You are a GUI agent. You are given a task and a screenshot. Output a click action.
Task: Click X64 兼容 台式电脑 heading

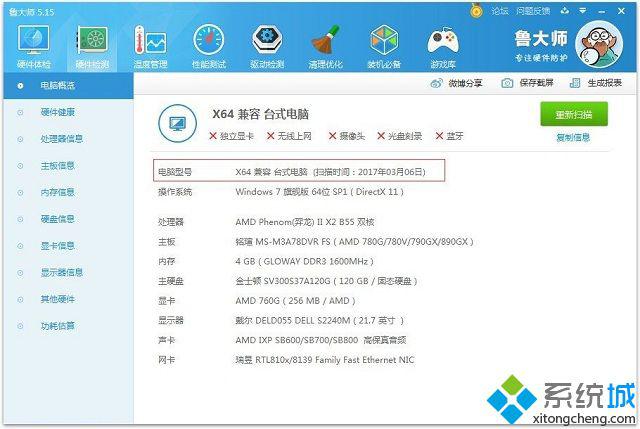(260, 114)
